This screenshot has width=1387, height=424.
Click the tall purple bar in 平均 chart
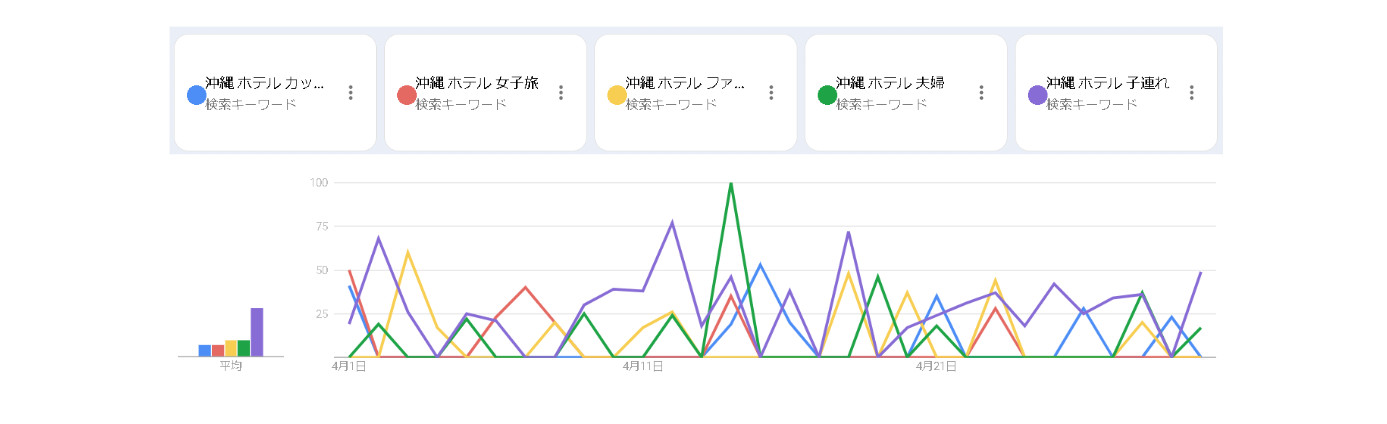coord(257,332)
